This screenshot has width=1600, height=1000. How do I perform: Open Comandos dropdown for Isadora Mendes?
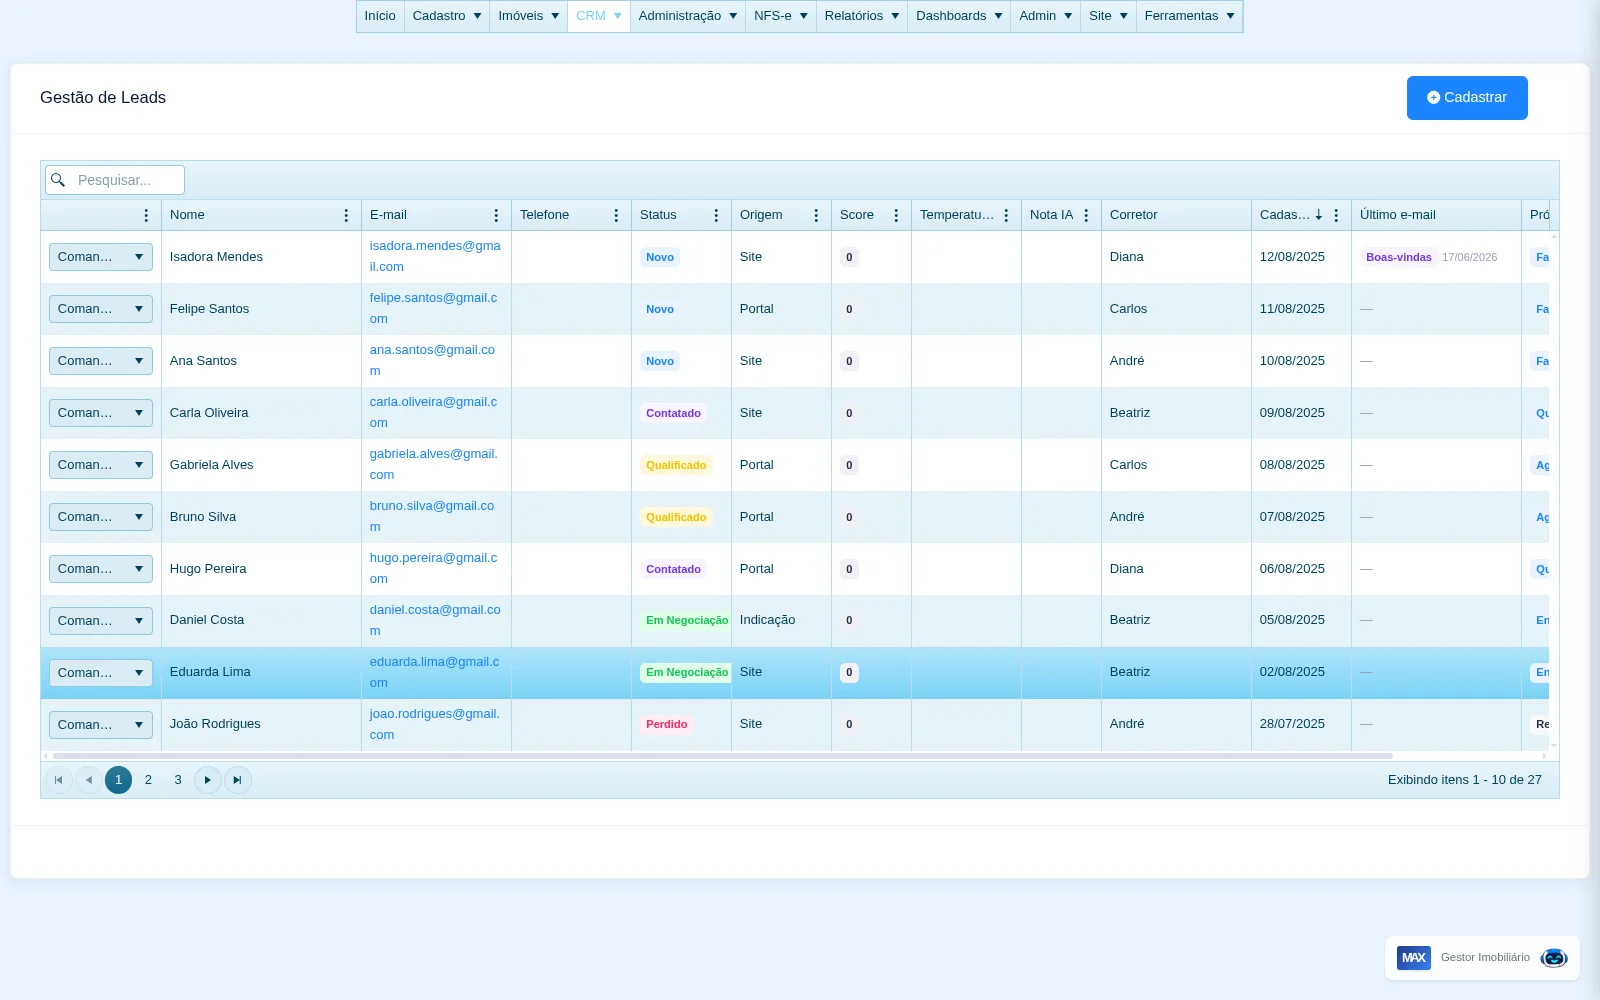(101, 257)
